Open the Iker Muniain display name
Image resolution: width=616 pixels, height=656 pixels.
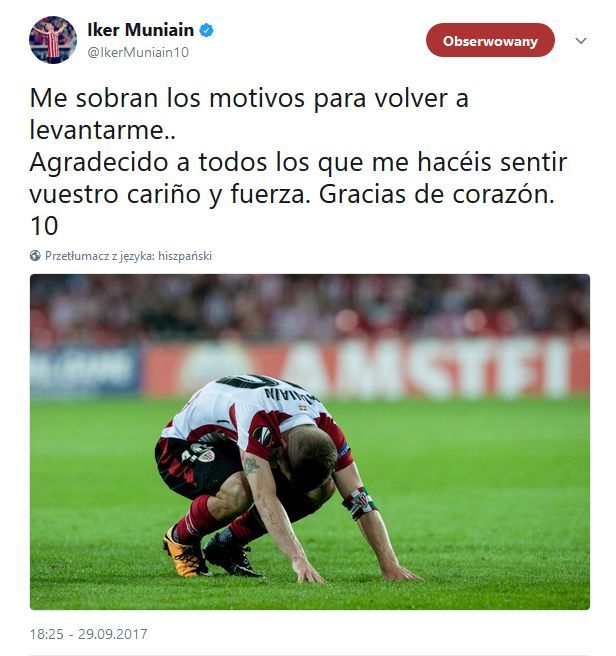pyautogui.click(x=141, y=30)
